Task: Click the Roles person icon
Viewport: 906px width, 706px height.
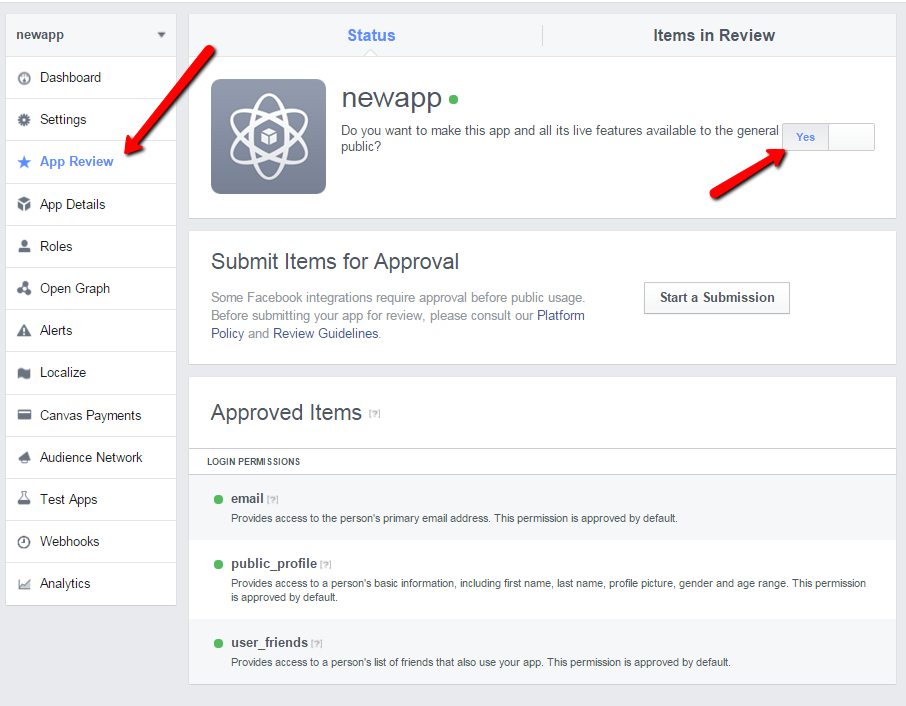Action: 24,247
